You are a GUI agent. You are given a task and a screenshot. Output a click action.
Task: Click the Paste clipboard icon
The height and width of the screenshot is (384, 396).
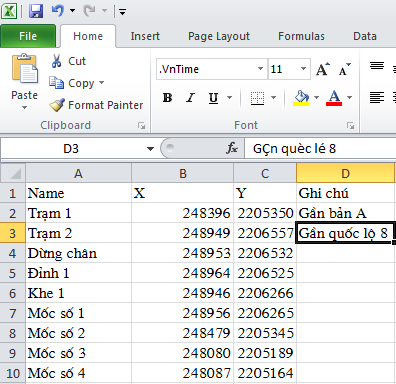click(x=25, y=69)
